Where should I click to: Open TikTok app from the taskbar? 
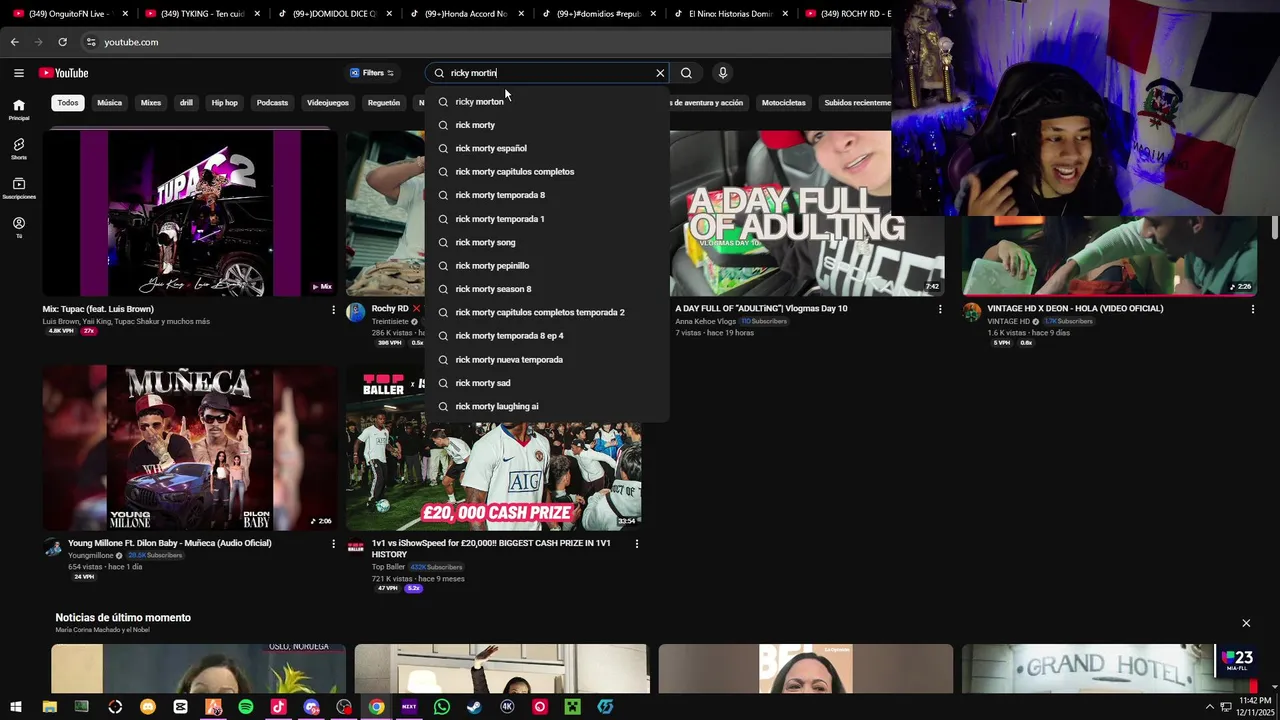[278, 707]
